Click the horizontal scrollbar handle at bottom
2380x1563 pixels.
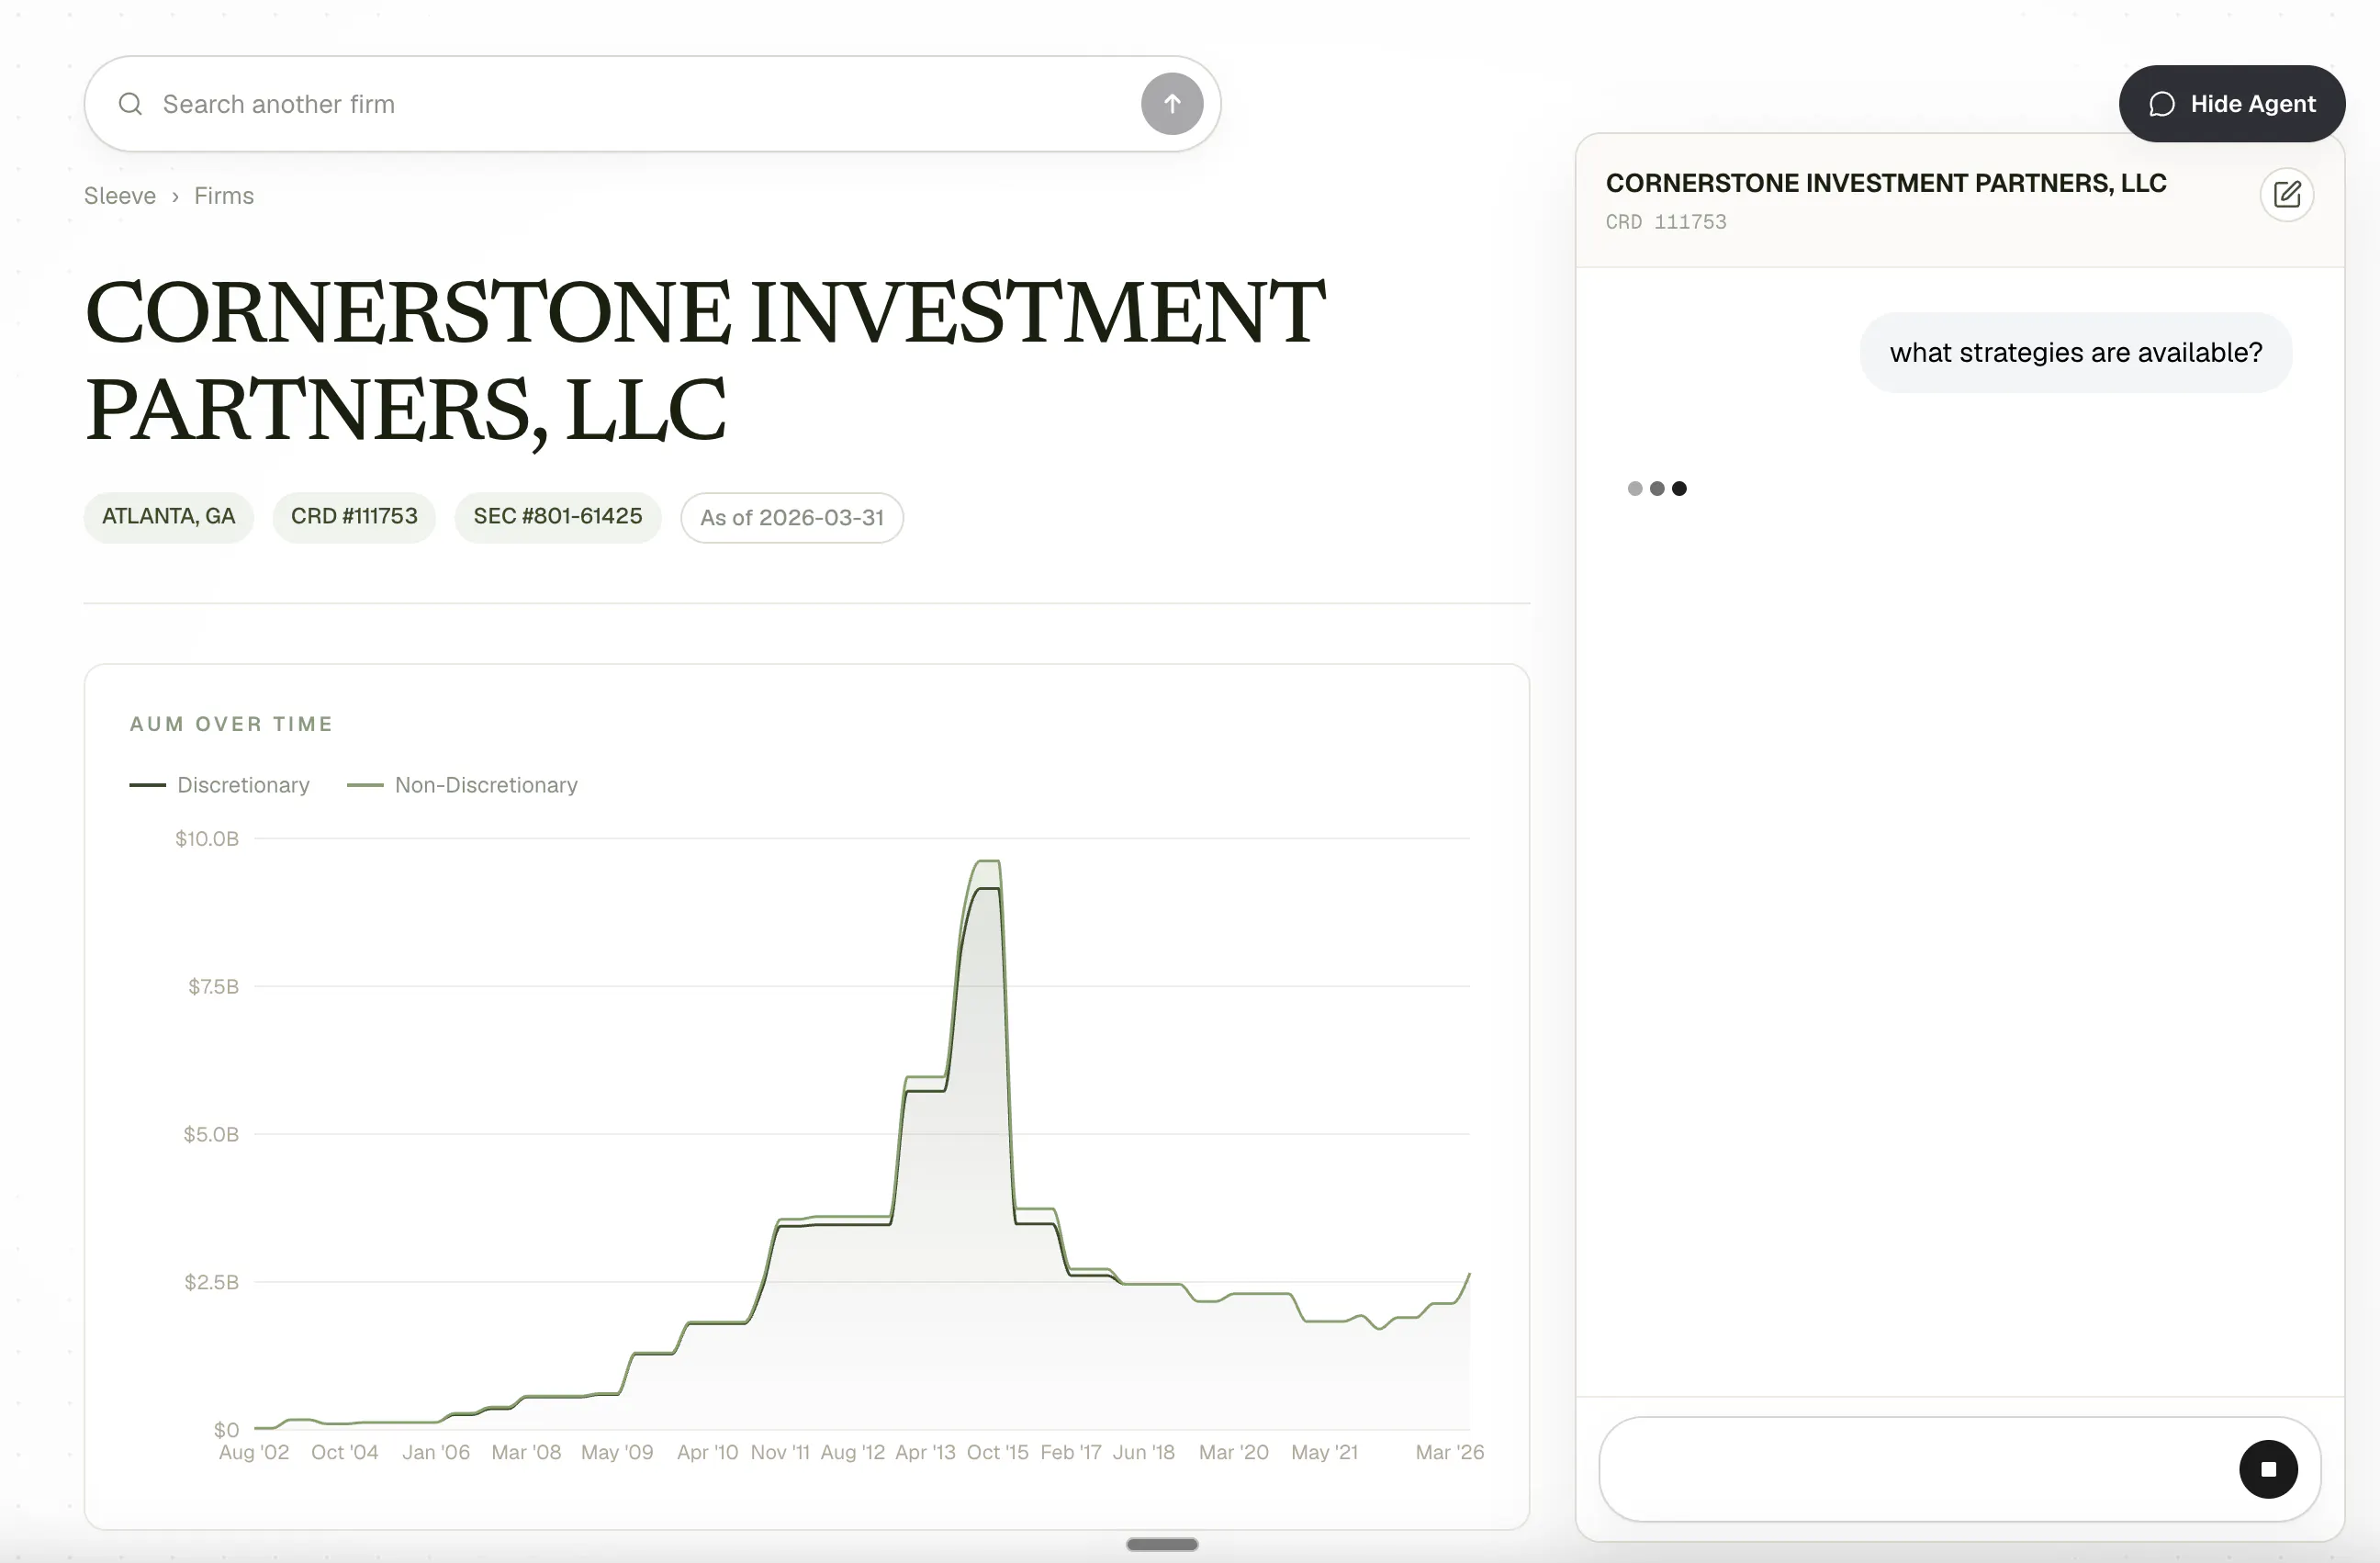[x=1162, y=1544]
